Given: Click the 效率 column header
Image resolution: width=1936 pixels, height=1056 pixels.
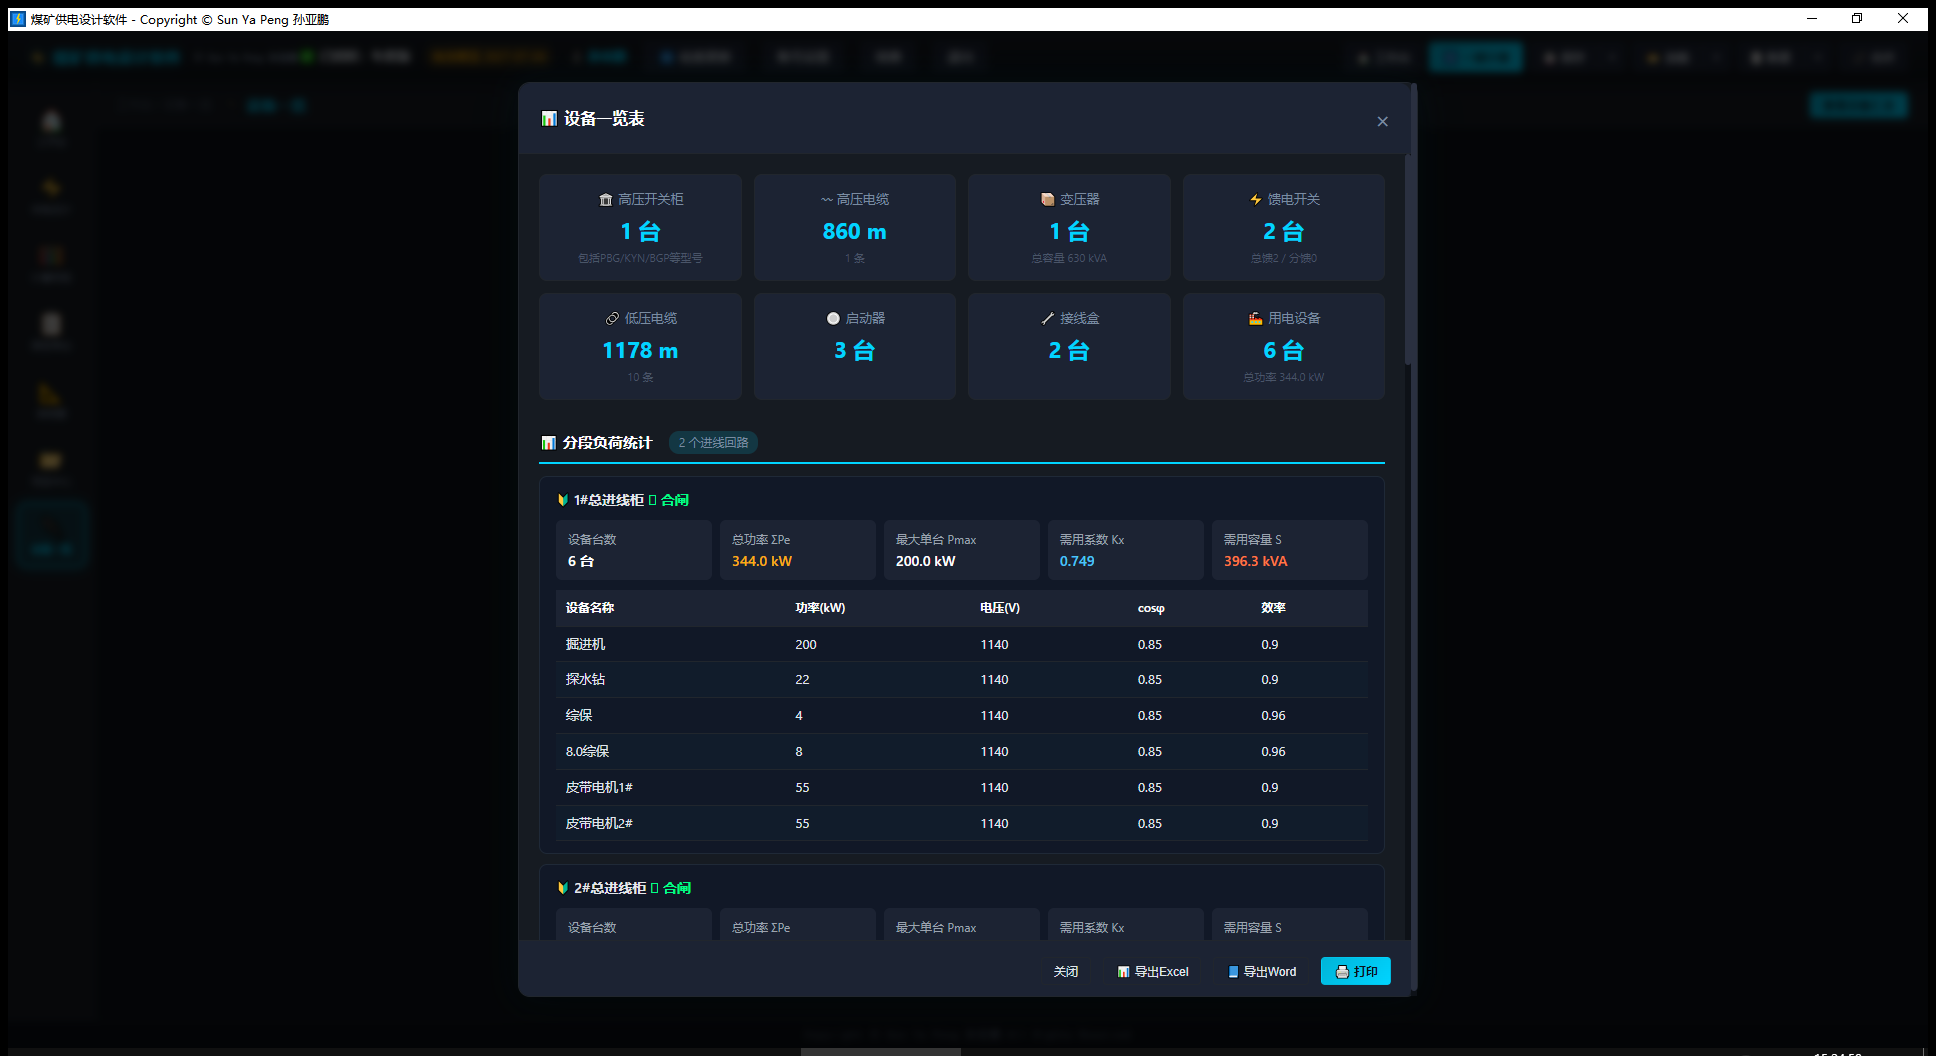Looking at the screenshot, I should (x=1273, y=608).
